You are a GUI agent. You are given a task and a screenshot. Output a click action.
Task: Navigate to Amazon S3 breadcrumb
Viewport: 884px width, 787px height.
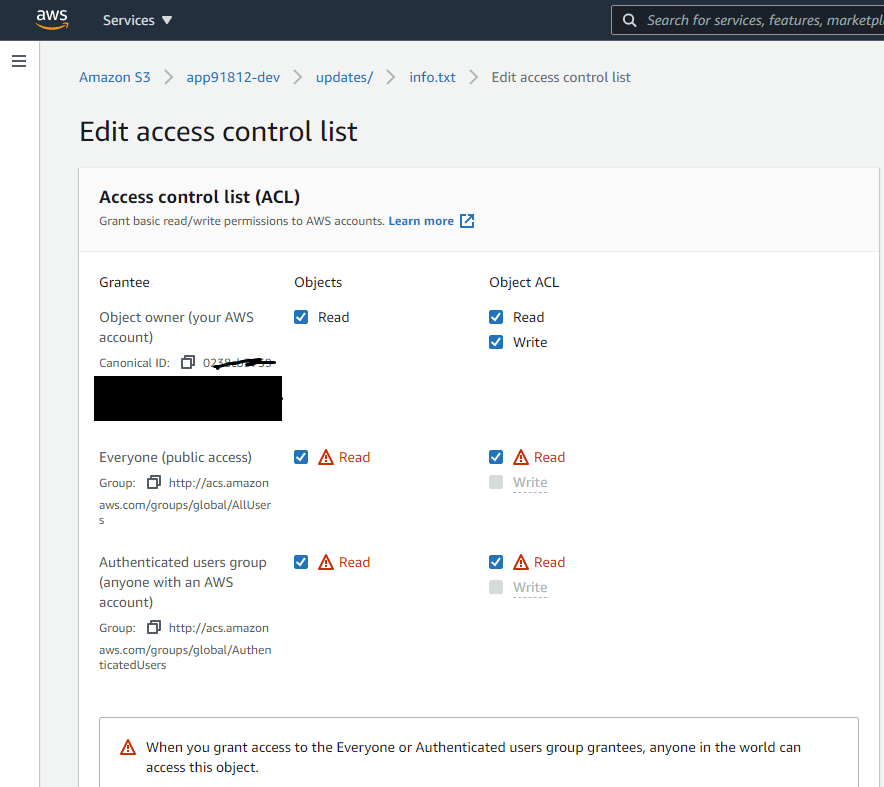(114, 77)
